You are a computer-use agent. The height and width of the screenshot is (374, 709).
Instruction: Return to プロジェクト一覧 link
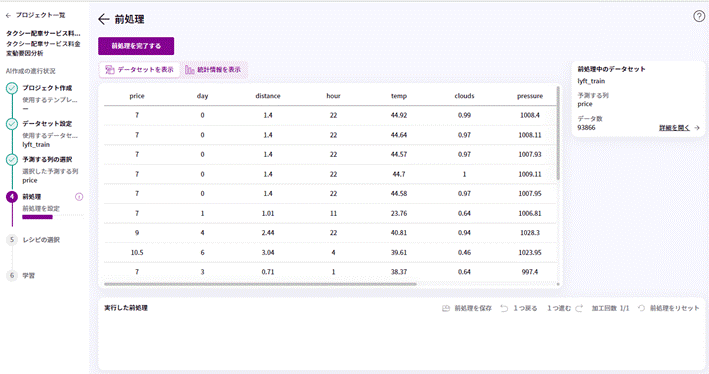35,15
